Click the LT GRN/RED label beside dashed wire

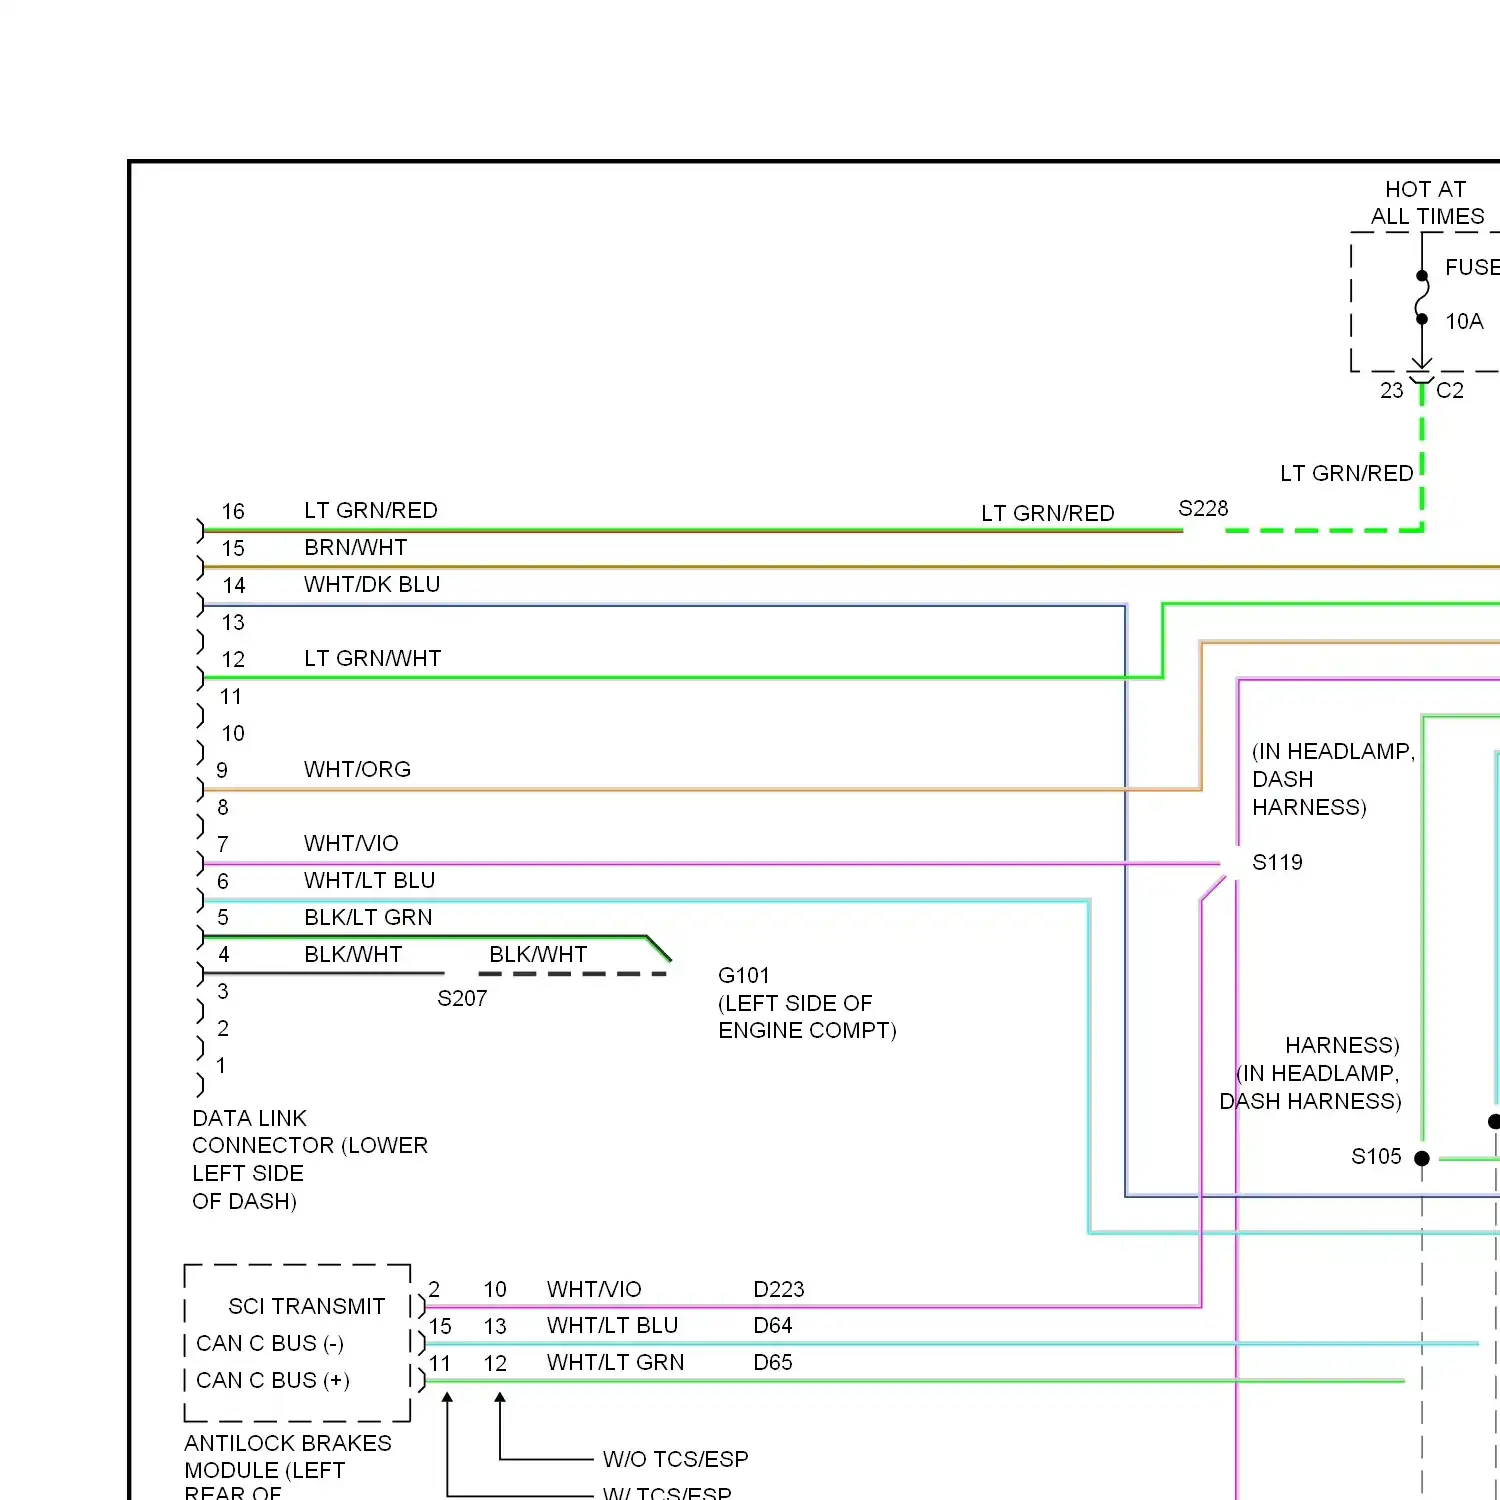(x=1347, y=473)
